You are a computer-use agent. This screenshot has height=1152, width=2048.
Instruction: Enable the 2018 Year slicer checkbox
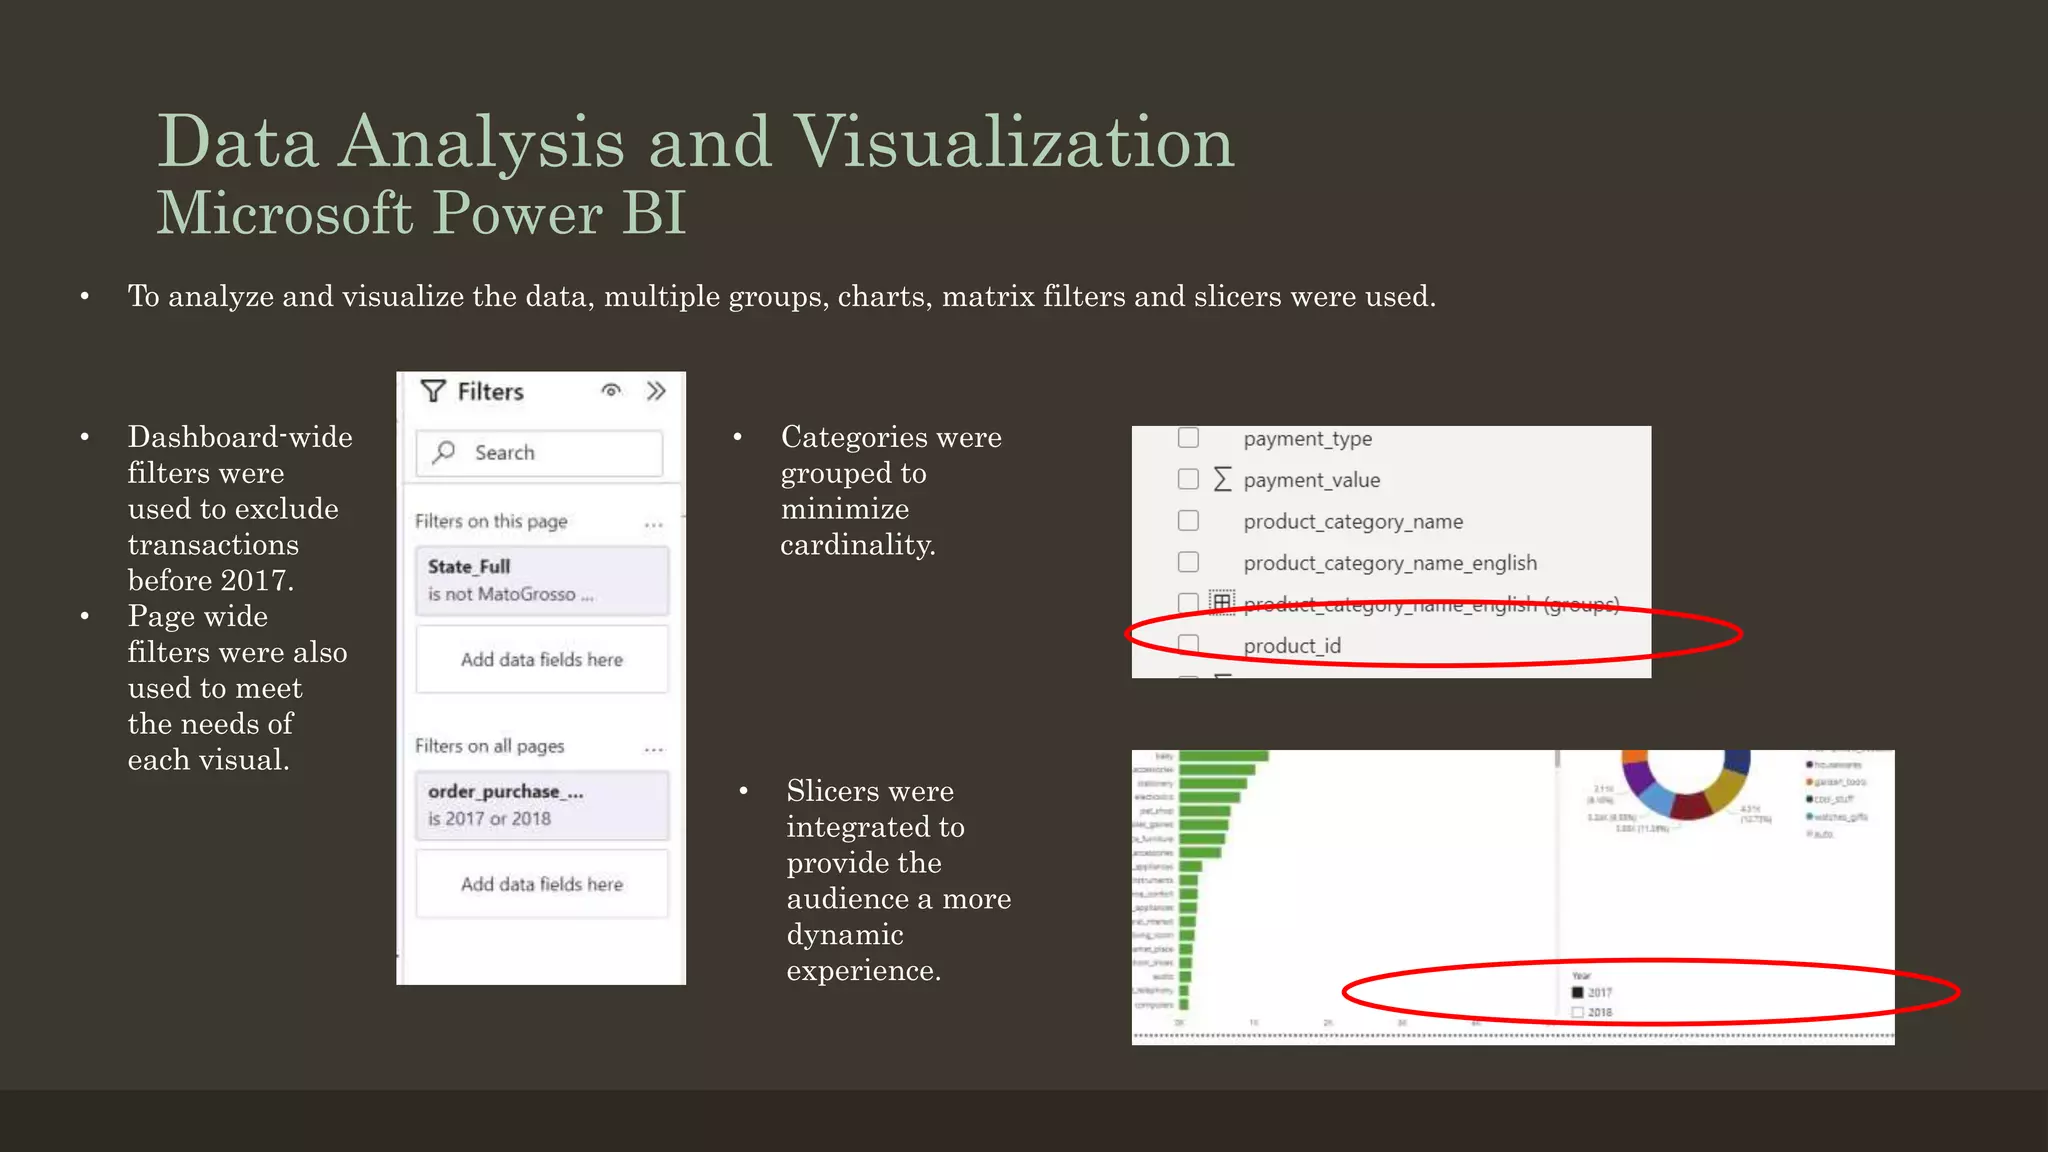coord(1578,1013)
